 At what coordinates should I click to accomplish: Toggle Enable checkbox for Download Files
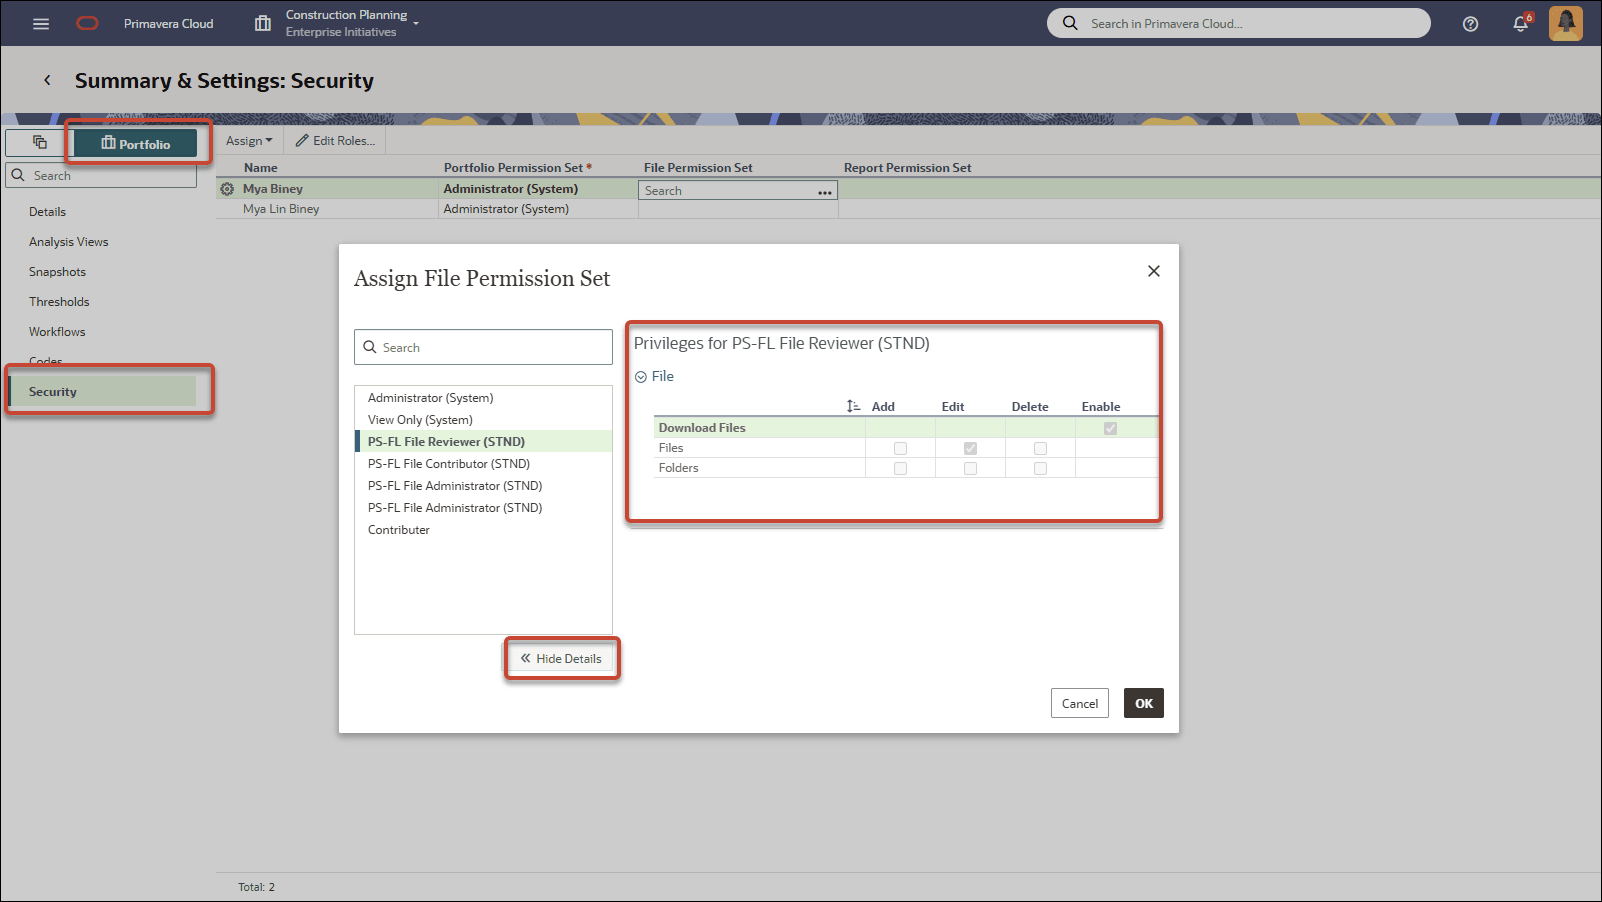(1110, 428)
